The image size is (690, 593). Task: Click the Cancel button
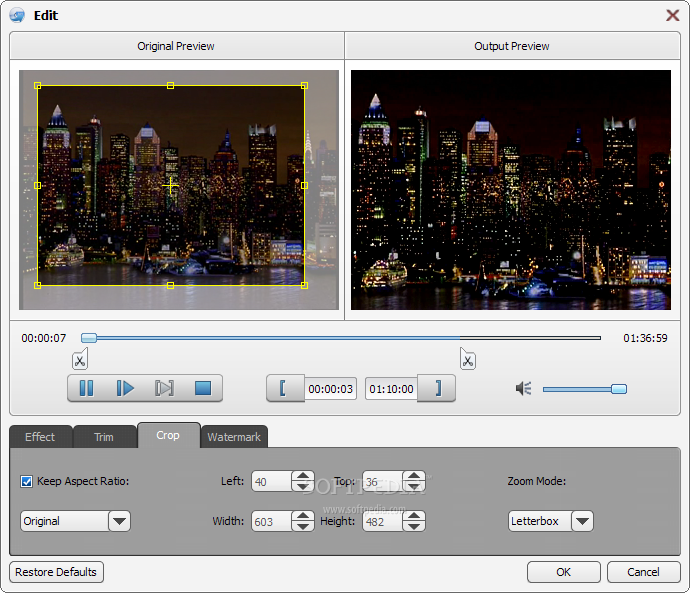(643, 572)
